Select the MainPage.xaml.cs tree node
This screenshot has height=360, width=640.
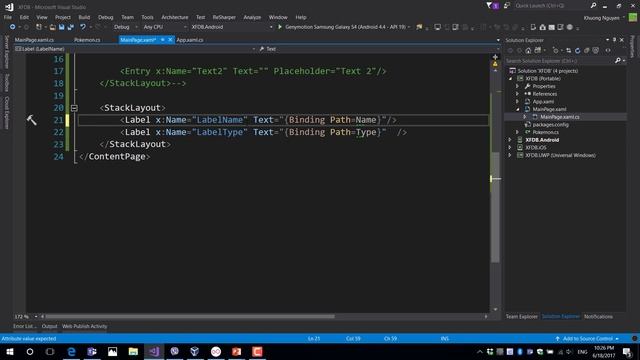point(559,117)
